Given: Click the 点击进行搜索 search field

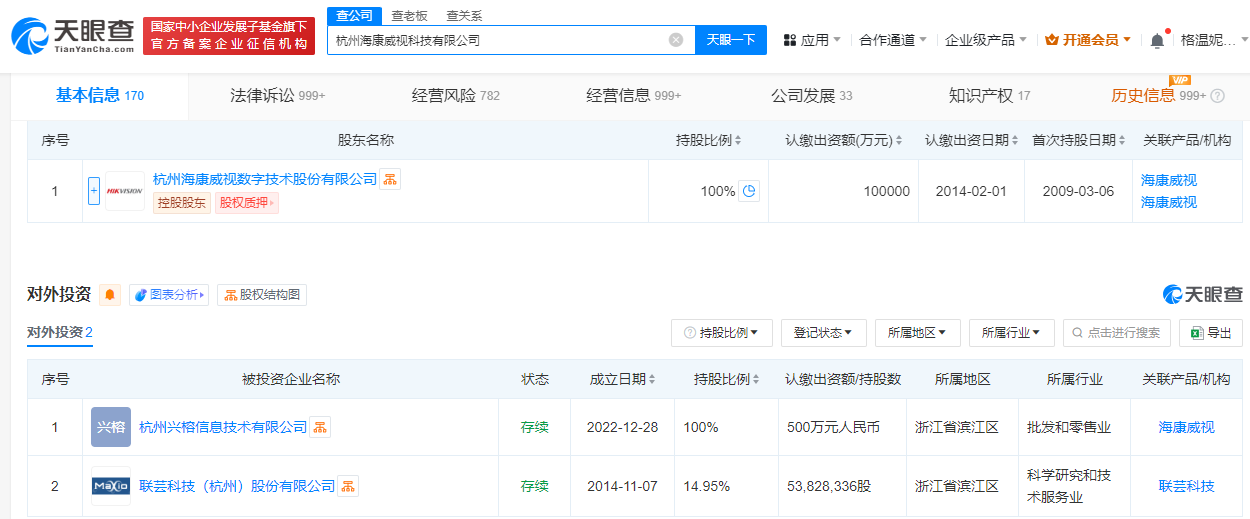Looking at the screenshot, I should coord(1117,333).
